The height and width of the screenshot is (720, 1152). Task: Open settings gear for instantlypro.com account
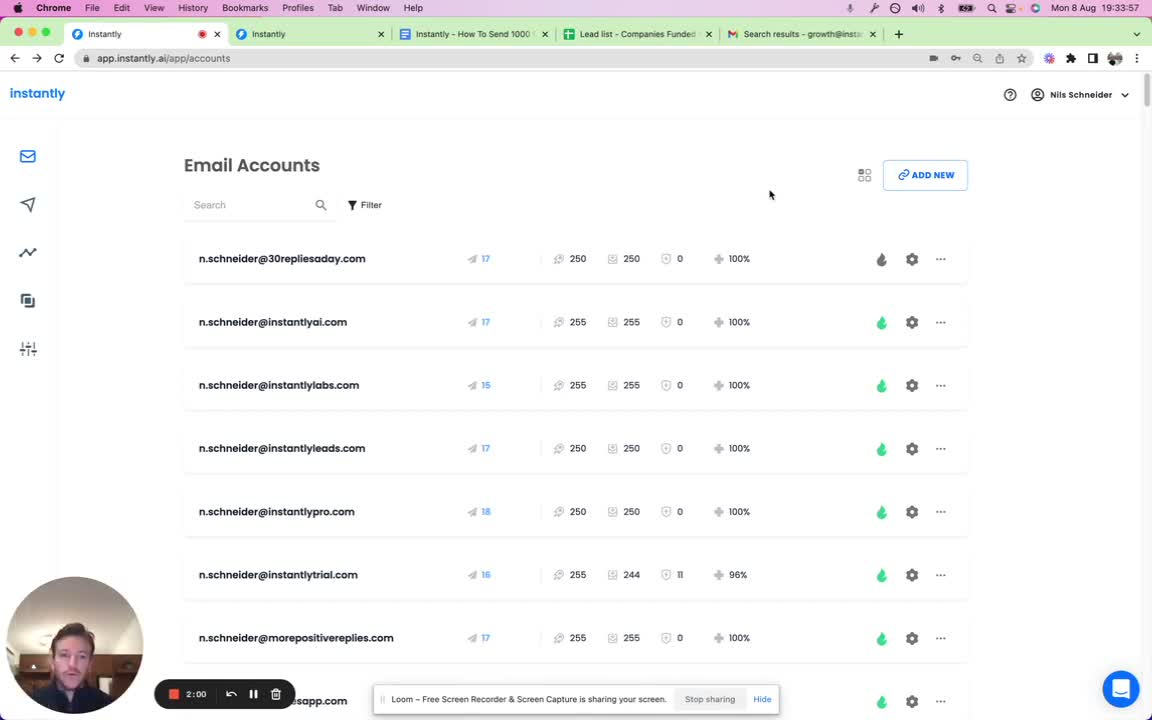[912, 512]
